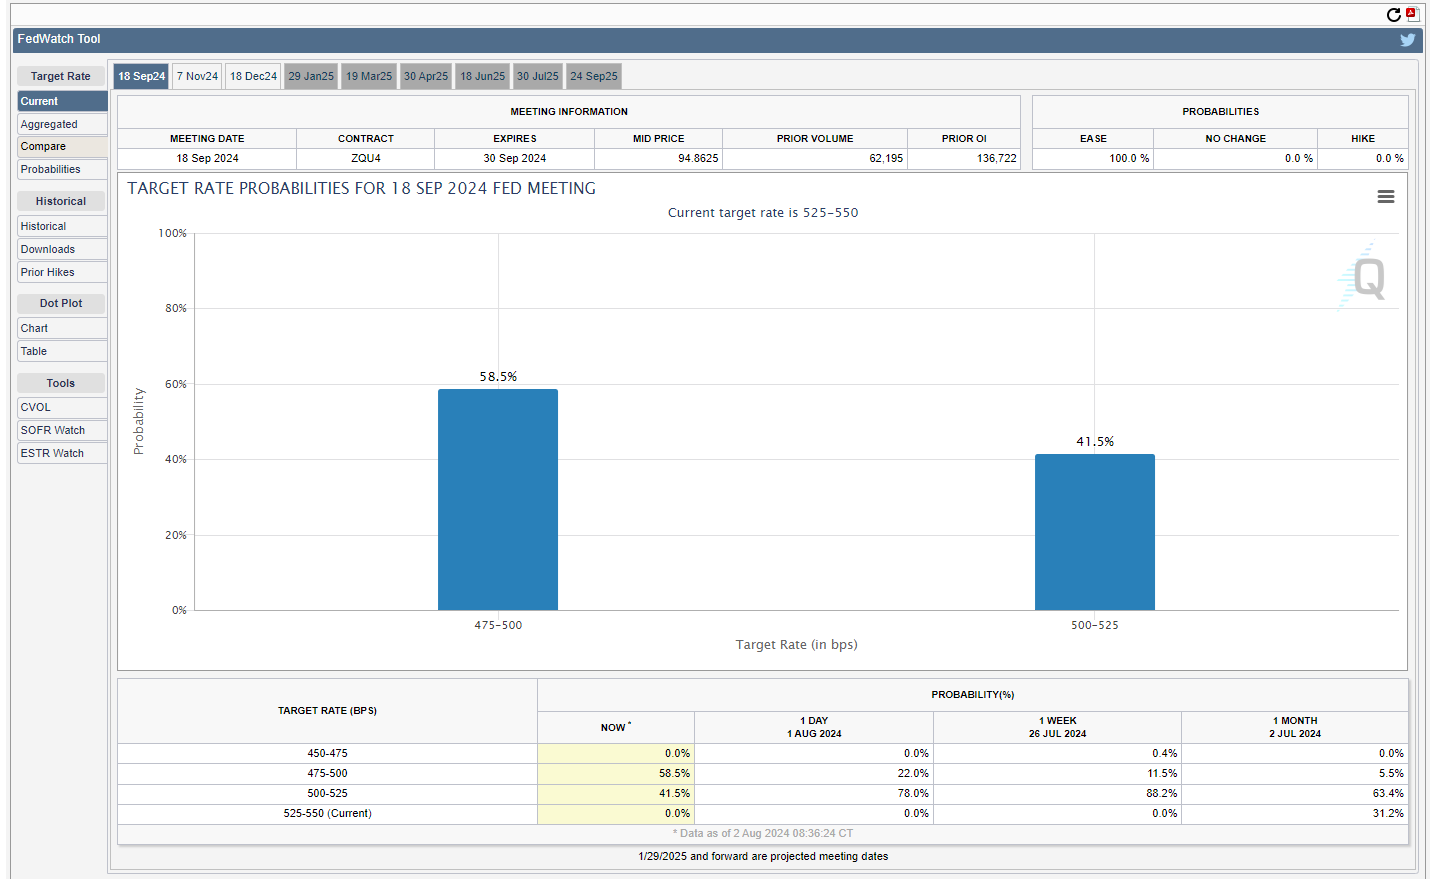Click the red PDF export icon
The width and height of the screenshot is (1433, 879).
tap(1412, 14)
